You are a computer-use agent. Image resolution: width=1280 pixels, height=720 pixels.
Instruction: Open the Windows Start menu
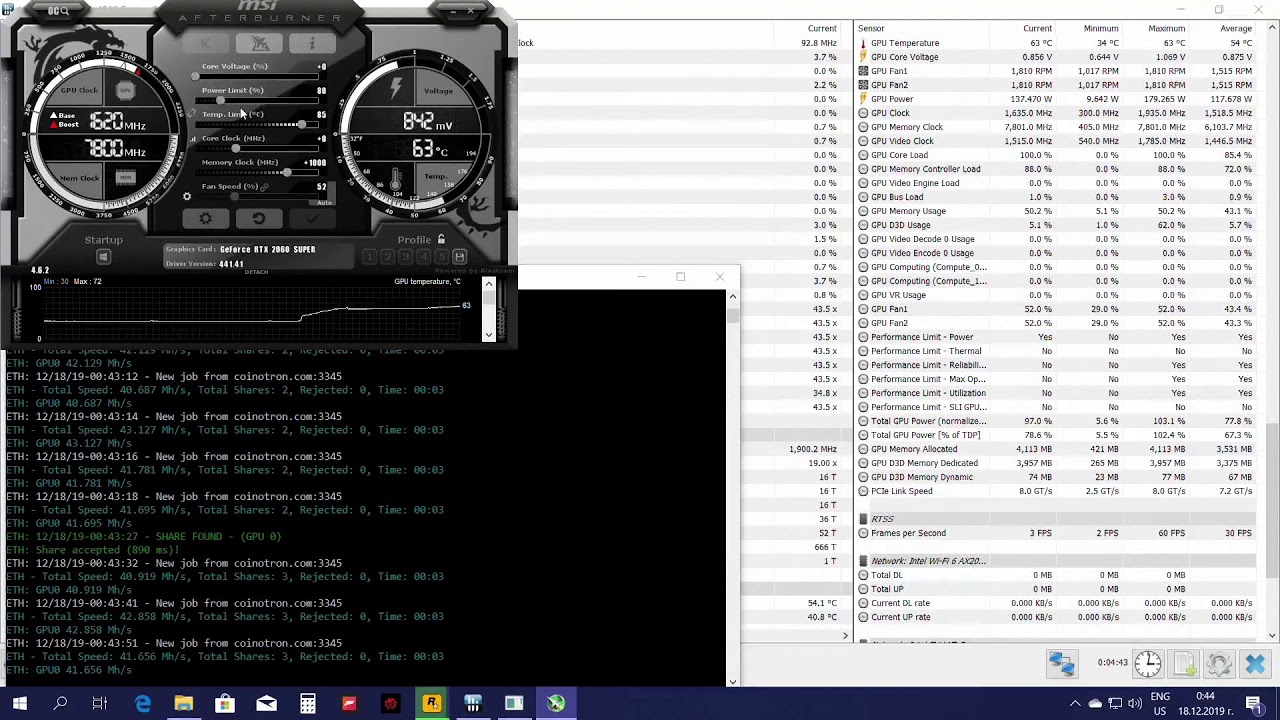[19, 703]
